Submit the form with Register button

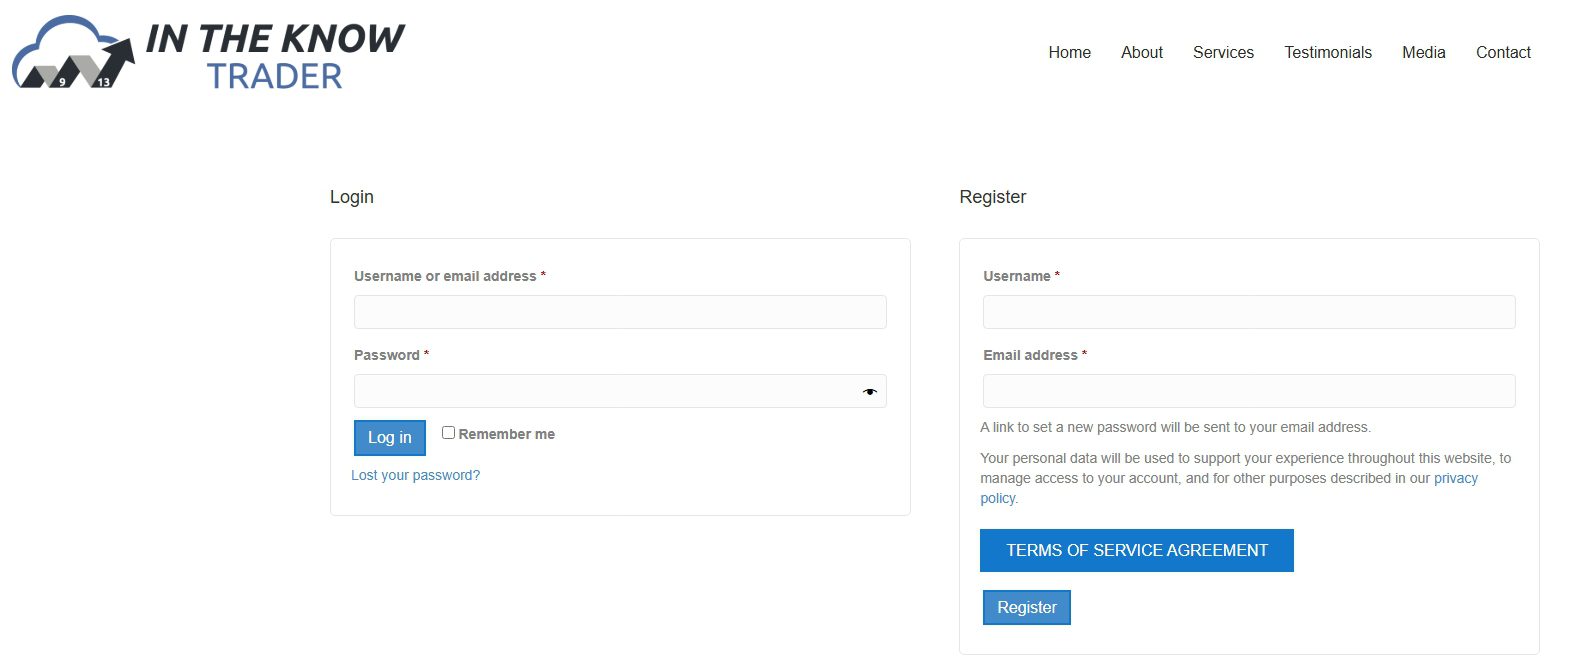point(1027,608)
